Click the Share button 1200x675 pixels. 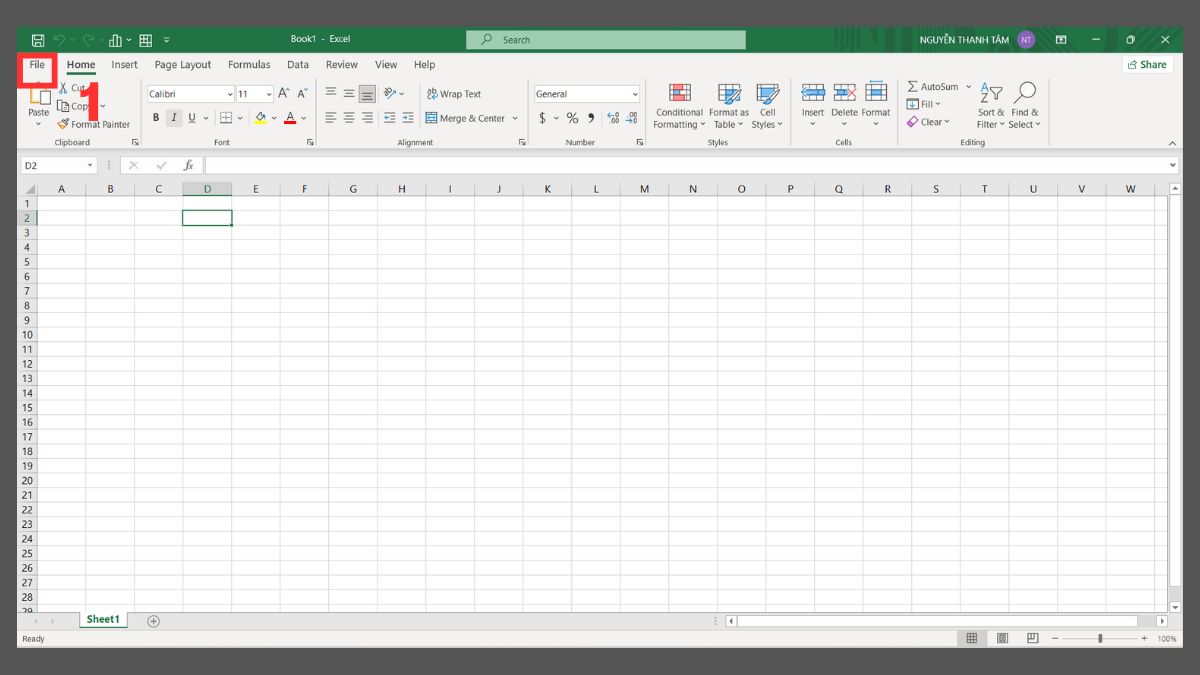coord(1146,64)
